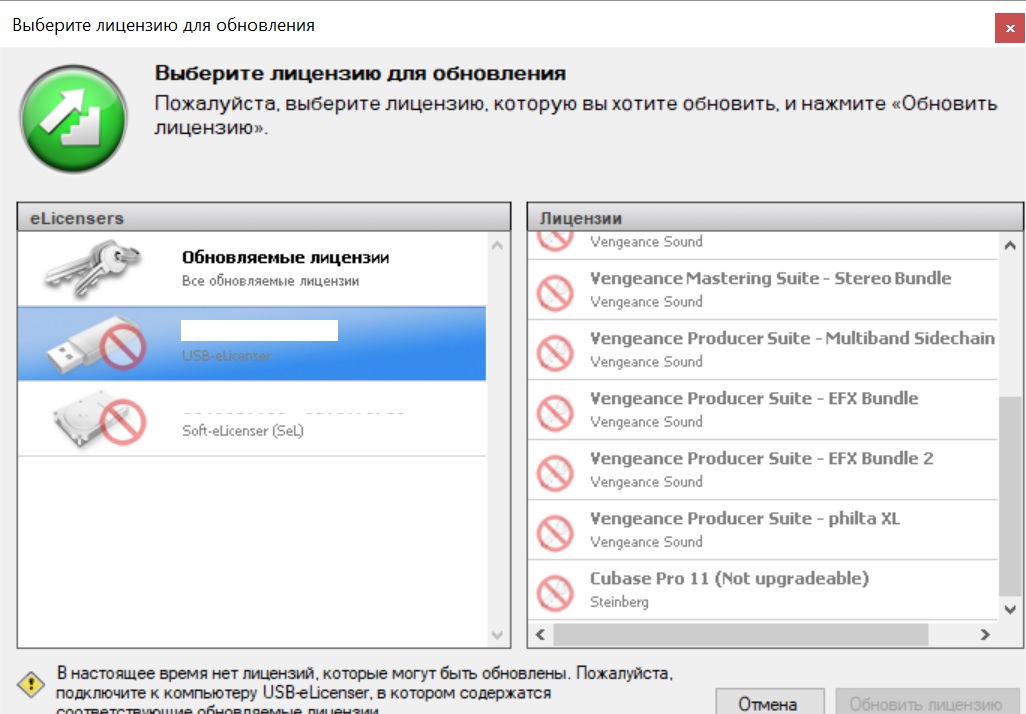Screen dimensions: 1026x714
Task: Click the USB stick icon for USB-eLicenser
Action: point(96,346)
